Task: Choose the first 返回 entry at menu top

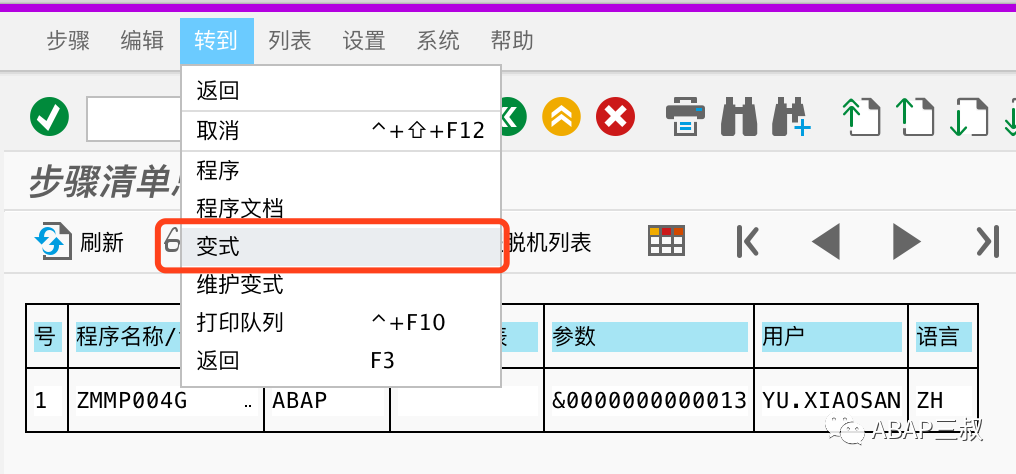Action: coord(341,91)
